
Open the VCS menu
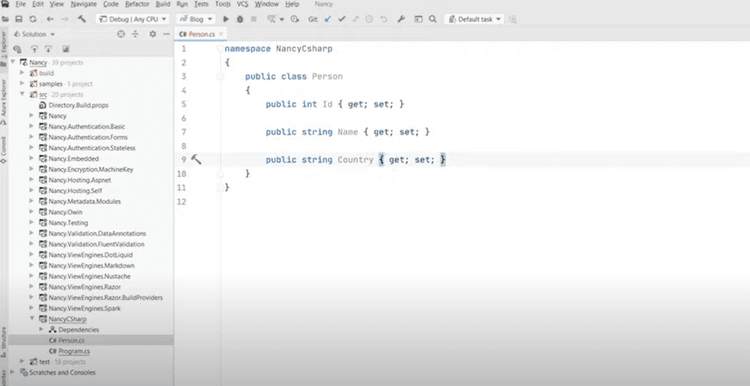[243, 4]
